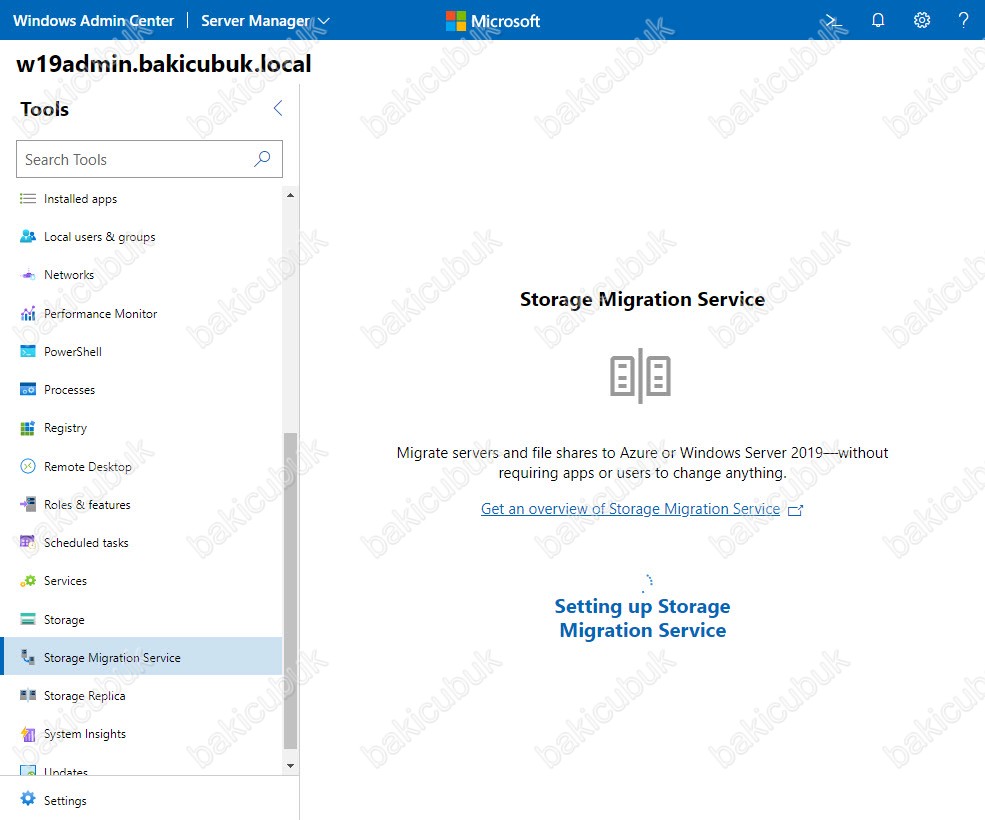Image resolution: width=985 pixels, height=820 pixels.
Task: Select Networks in the tools list
Action: click(x=142, y=275)
